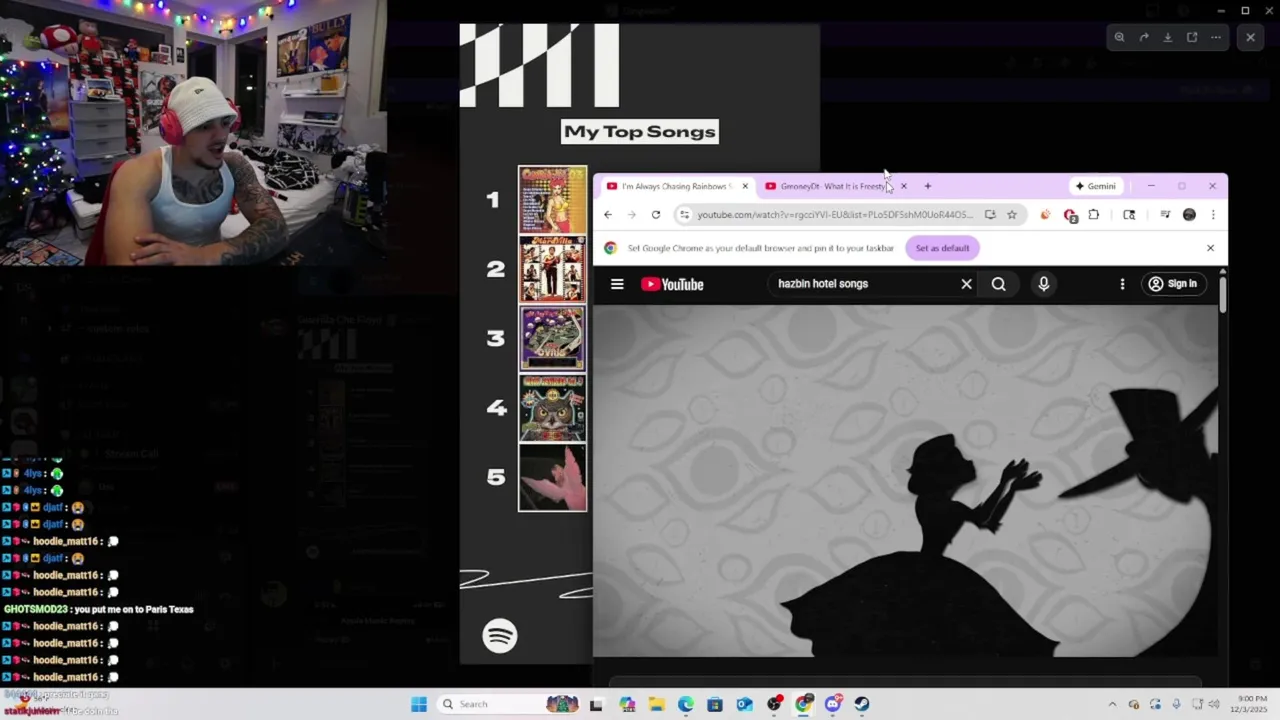Download the image from viewer toolbar
Viewport: 1280px width, 720px height.
coord(1167,37)
